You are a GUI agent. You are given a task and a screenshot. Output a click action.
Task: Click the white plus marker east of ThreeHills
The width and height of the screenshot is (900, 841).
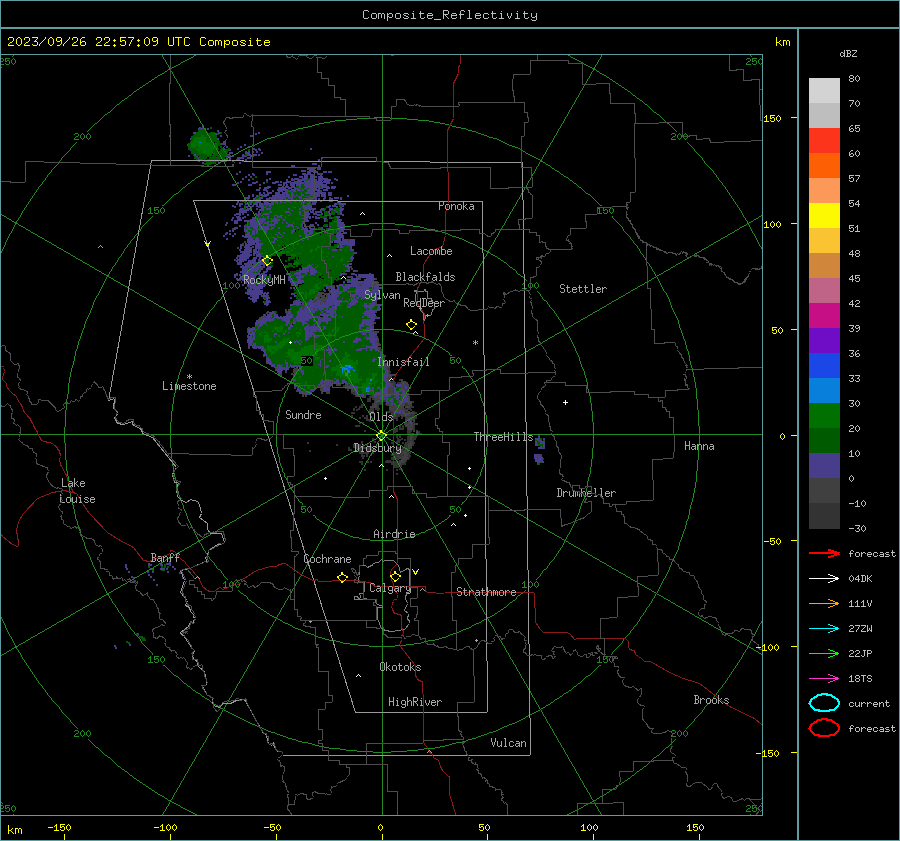tap(565, 402)
